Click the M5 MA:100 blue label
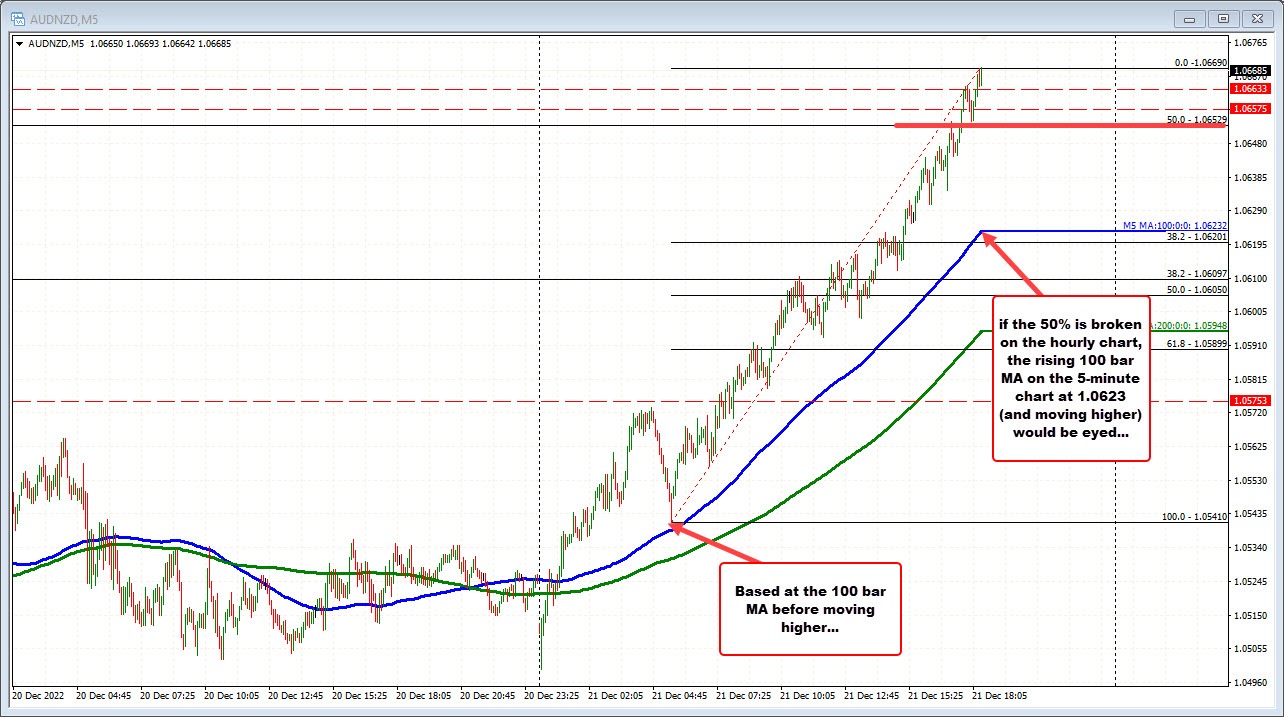 (x=1175, y=226)
